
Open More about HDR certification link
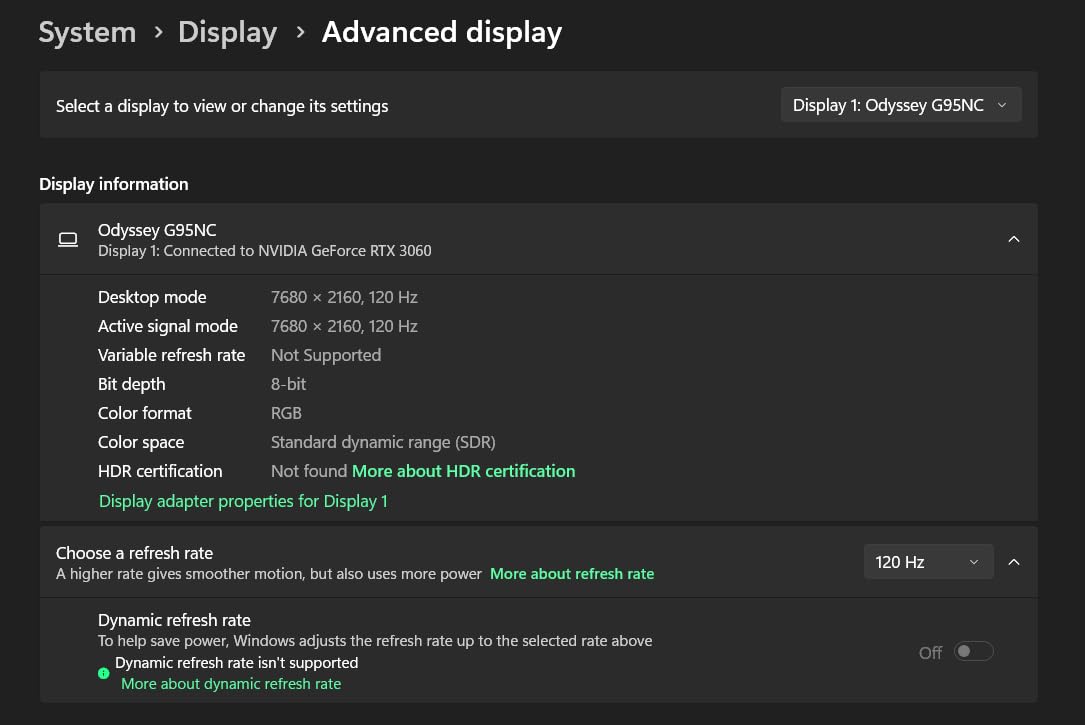(463, 471)
